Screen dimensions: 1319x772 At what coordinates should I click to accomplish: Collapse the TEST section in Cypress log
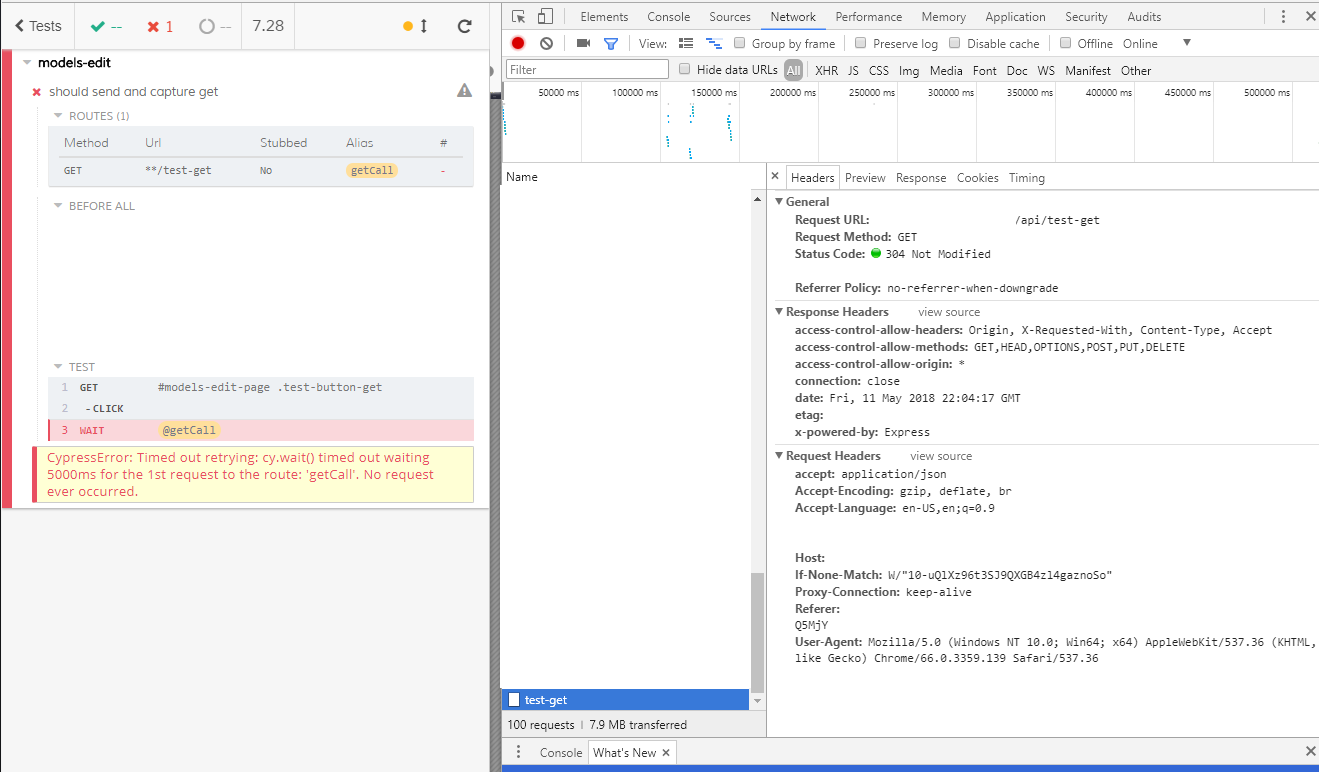click(x=57, y=366)
